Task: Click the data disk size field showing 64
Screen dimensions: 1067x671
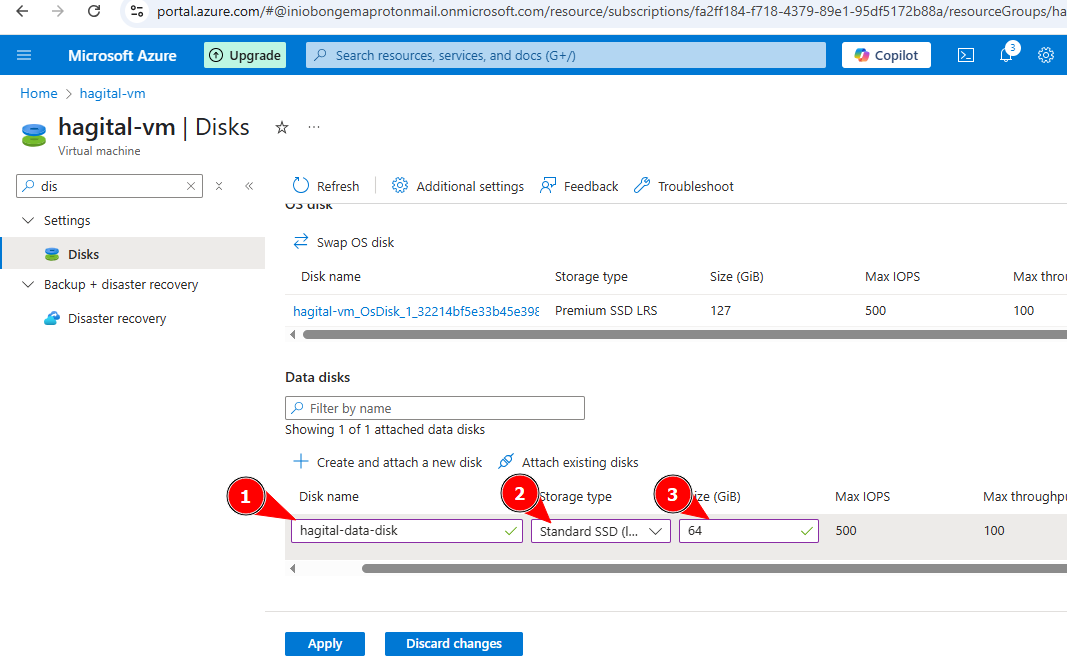Action: (749, 531)
